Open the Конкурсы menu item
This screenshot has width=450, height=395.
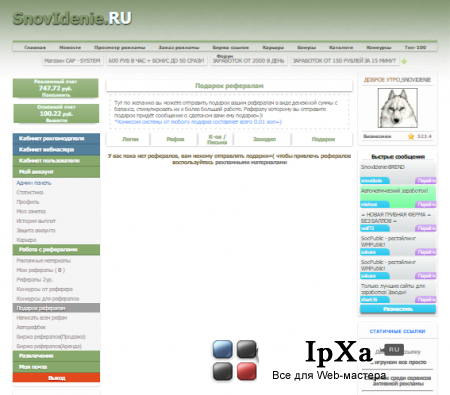coord(379,47)
